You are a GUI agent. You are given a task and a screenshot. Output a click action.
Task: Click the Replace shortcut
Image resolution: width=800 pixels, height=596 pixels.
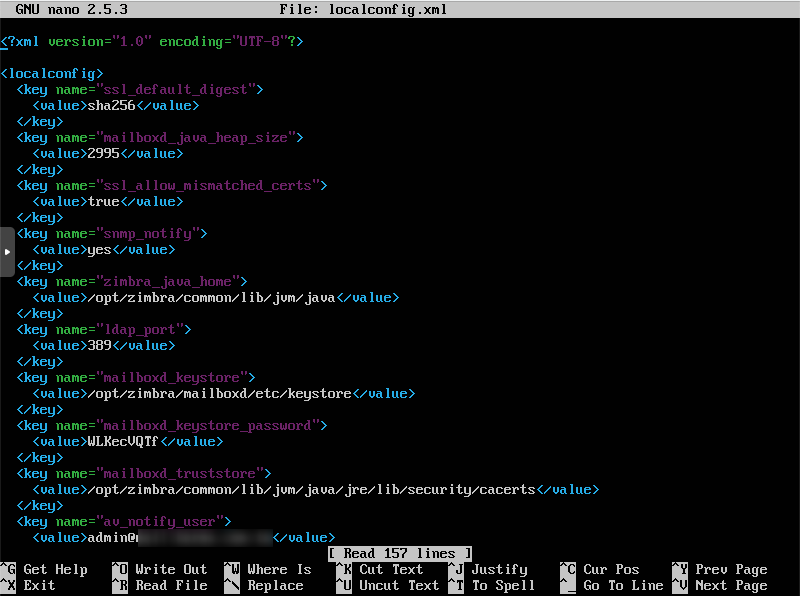click(x=264, y=586)
